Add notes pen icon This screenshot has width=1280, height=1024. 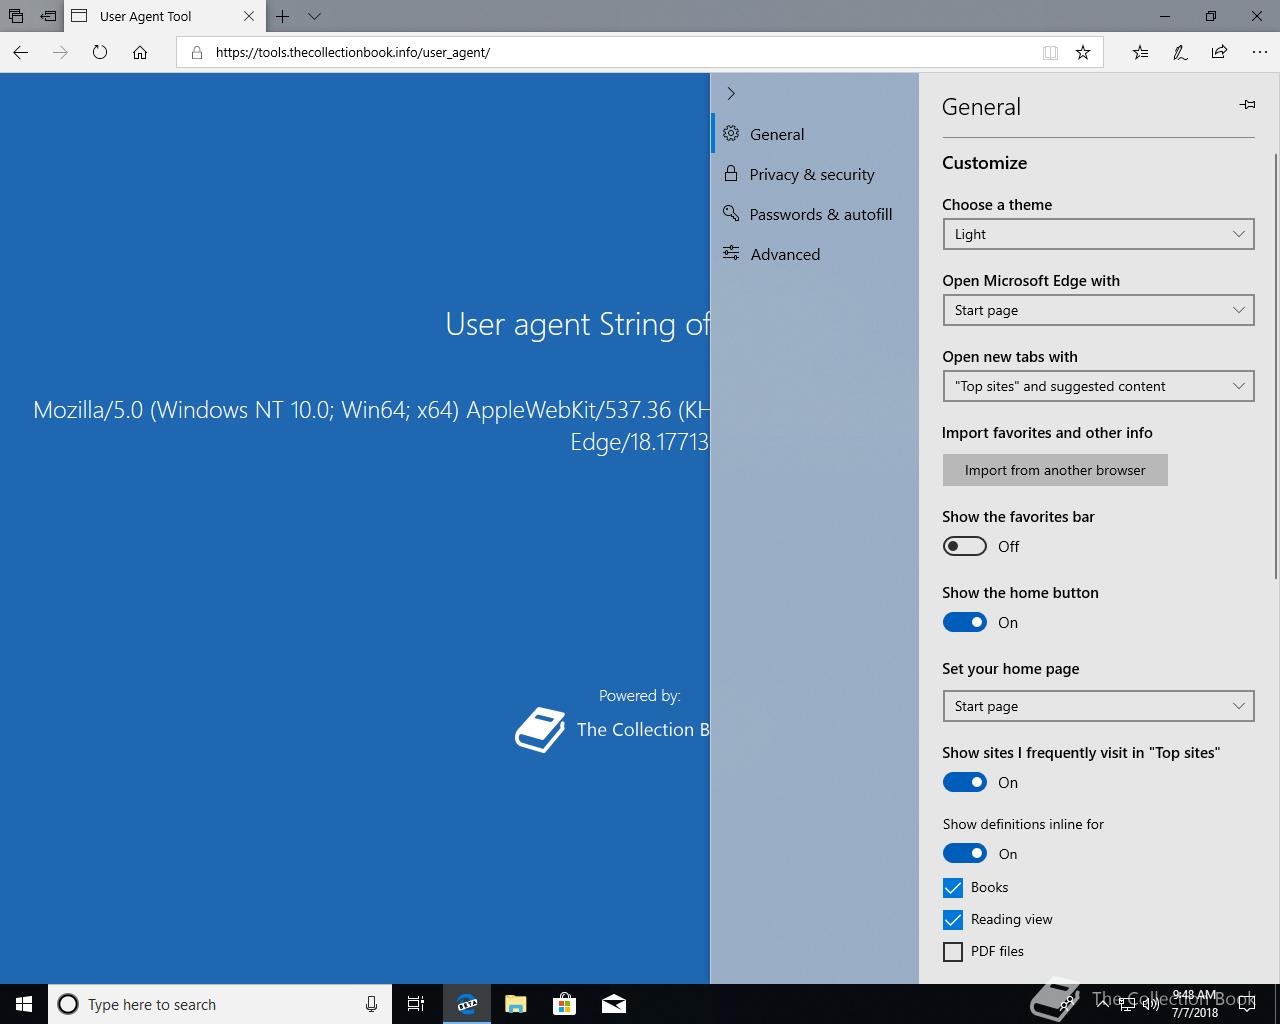(x=1180, y=52)
